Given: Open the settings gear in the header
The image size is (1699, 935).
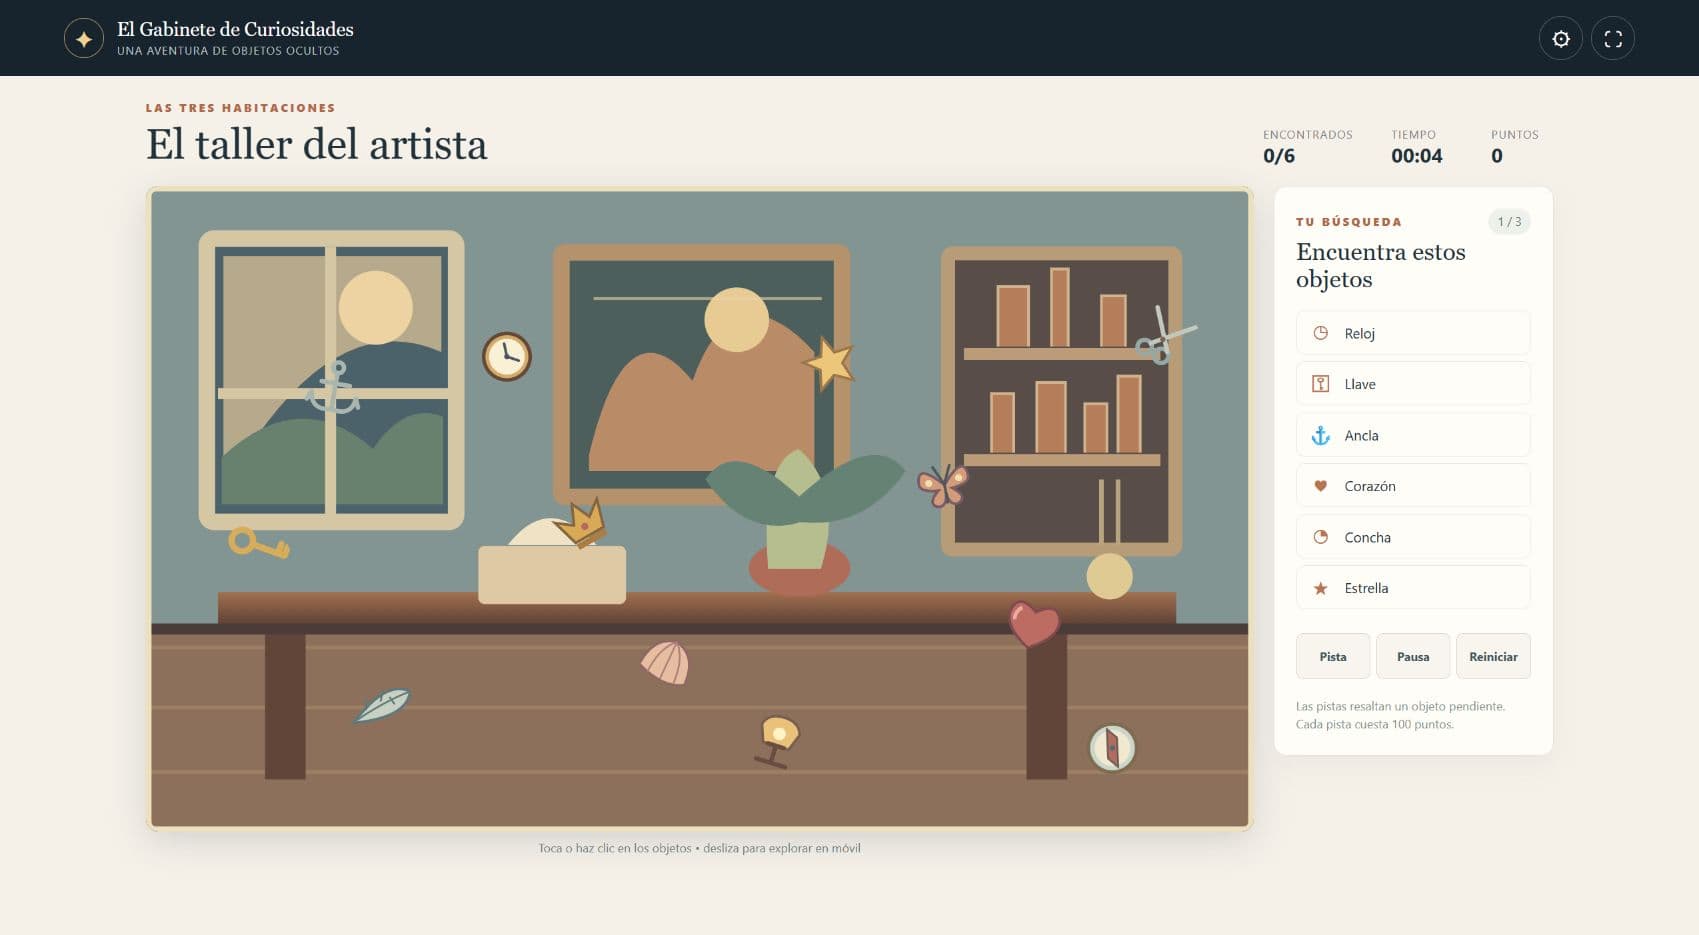Looking at the screenshot, I should click(1560, 39).
